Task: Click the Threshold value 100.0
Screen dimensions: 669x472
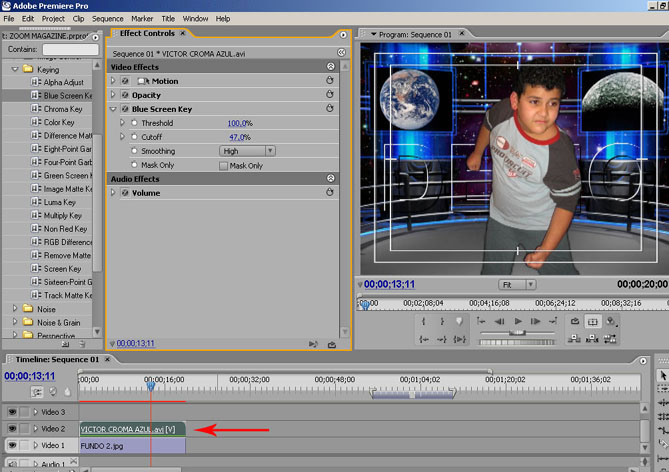Action: (238, 123)
